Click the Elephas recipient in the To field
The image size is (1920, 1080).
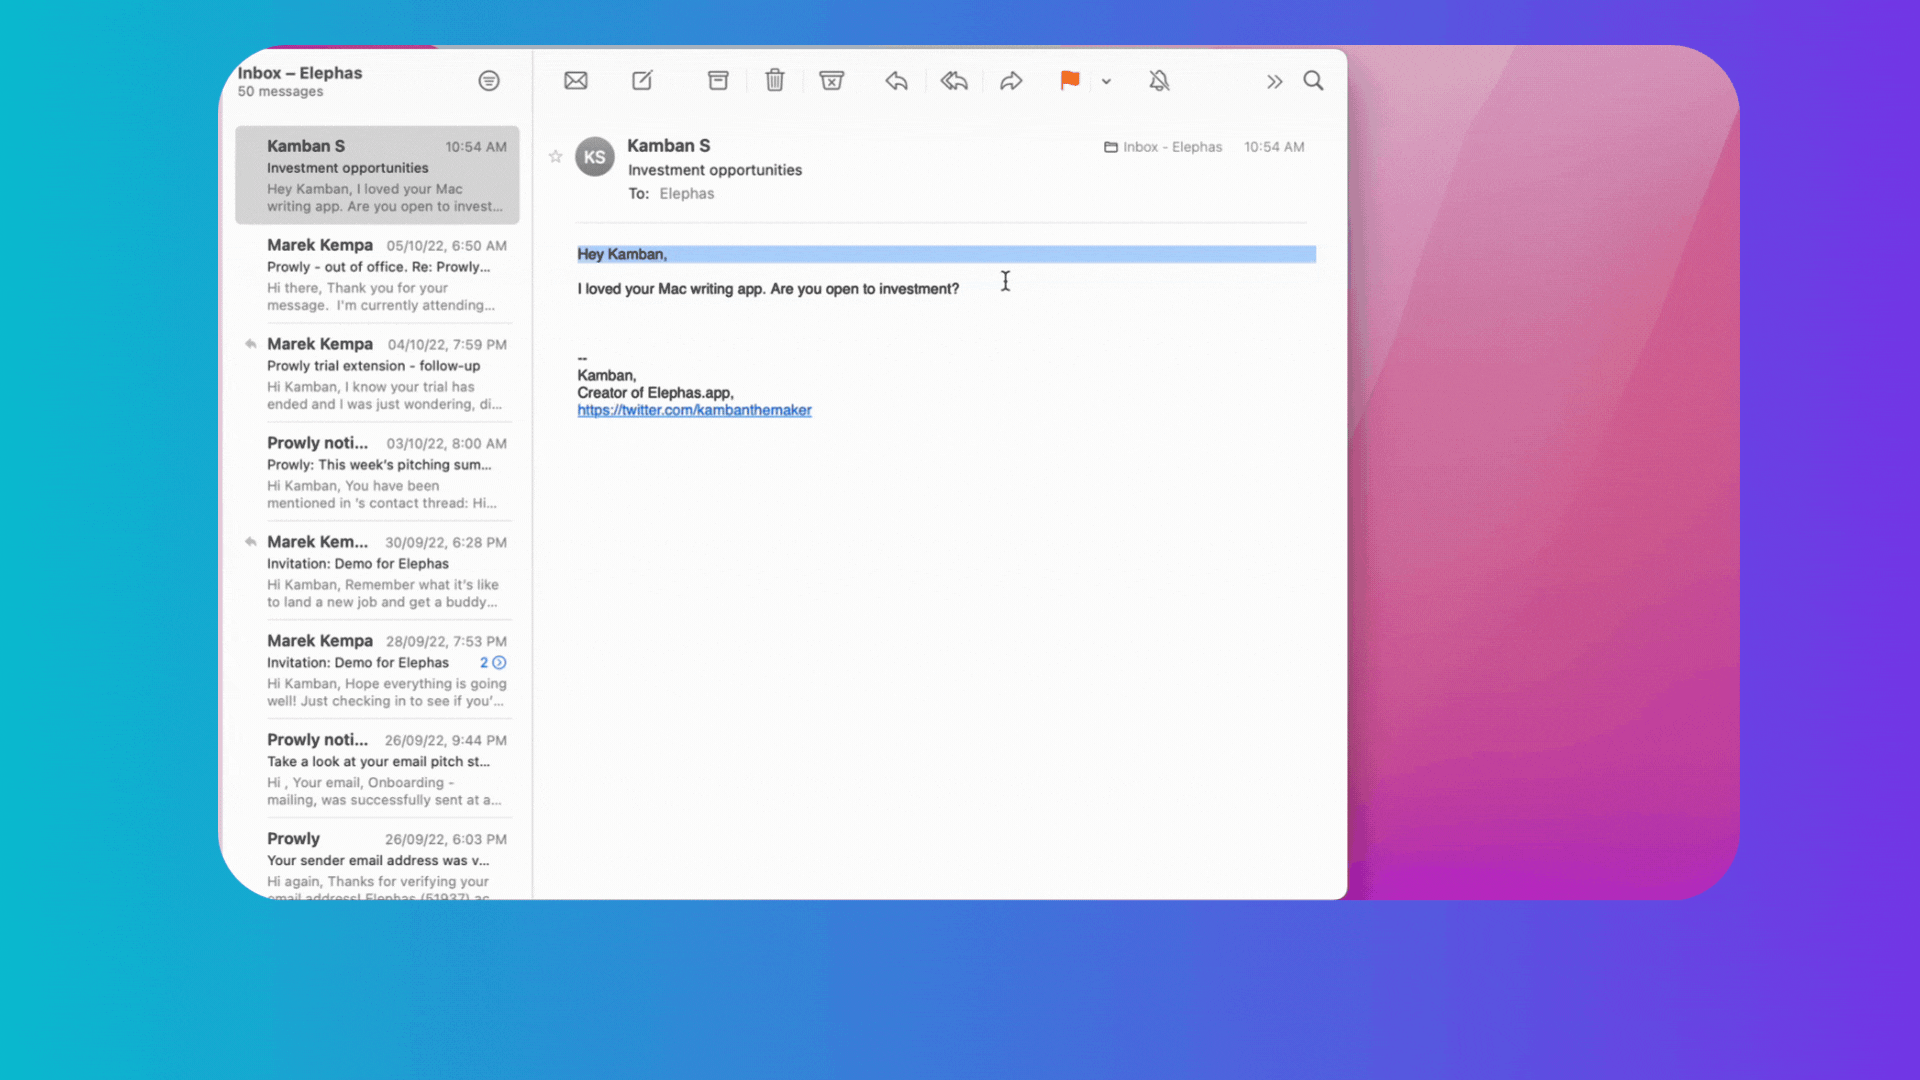point(687,194)
